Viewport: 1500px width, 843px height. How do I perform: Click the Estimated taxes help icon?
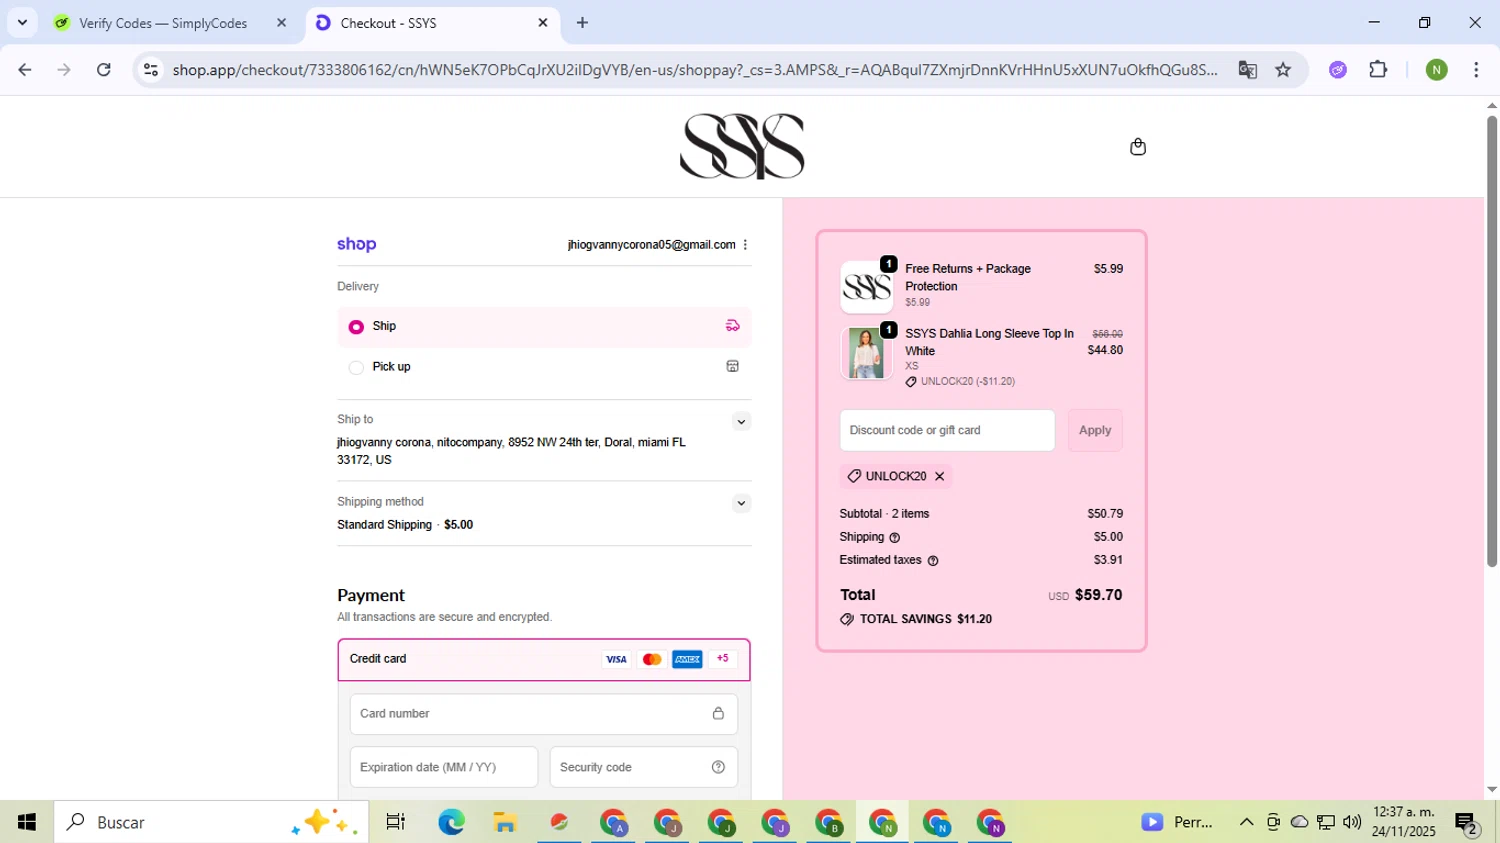[x=933, y=561]
